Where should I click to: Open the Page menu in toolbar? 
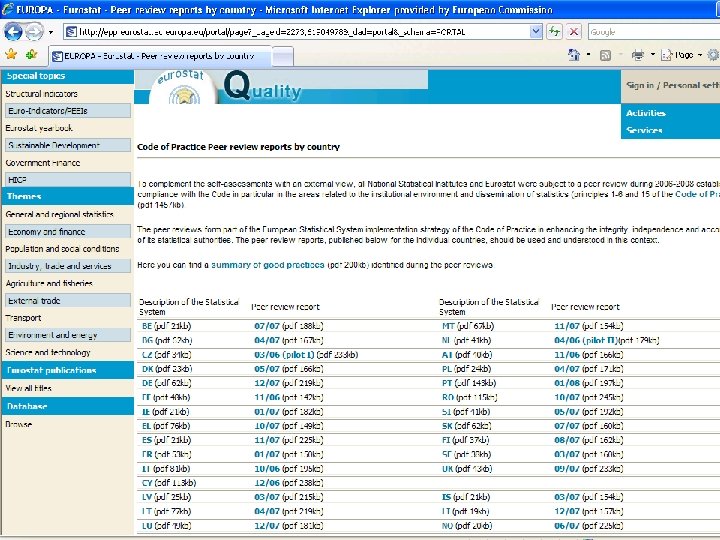(x=681, y=55)
